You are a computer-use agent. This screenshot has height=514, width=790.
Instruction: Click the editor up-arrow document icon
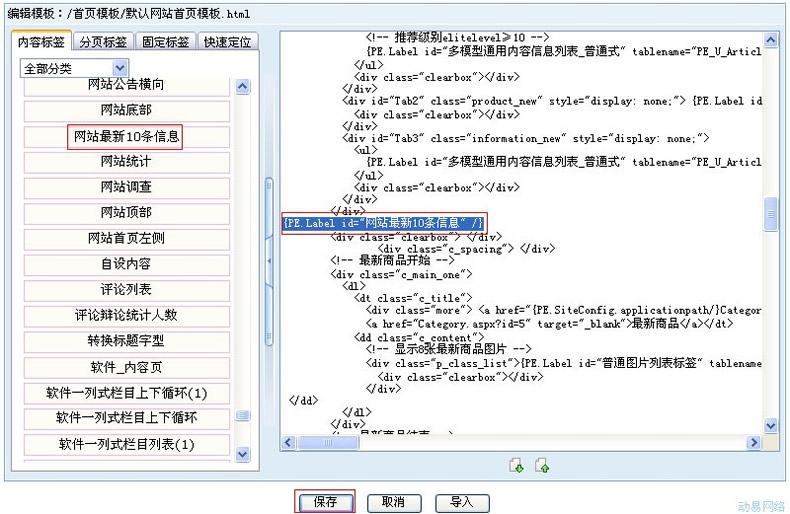click(x=542, y=465)
